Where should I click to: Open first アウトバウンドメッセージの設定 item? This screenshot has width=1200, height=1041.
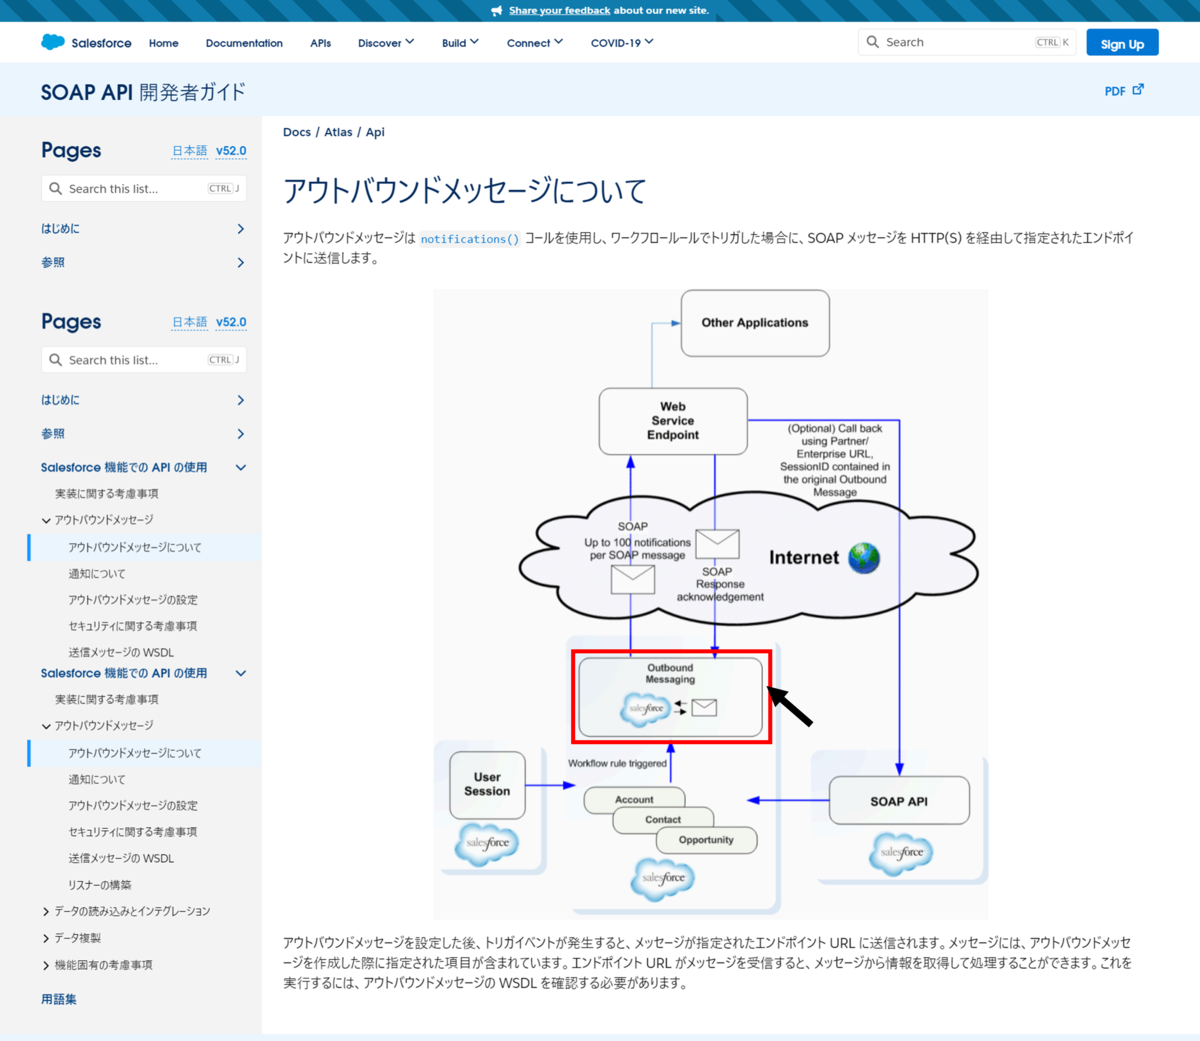click(x=133, y=600)
